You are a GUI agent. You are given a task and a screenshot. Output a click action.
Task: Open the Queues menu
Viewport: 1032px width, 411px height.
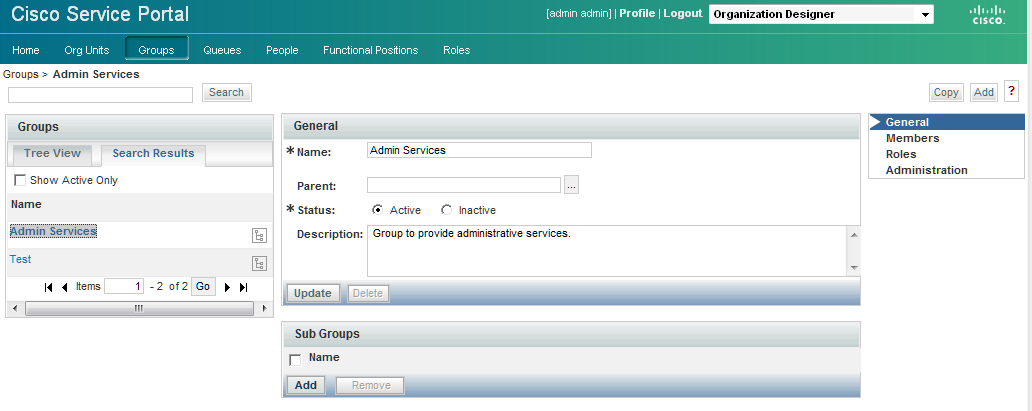coord(222,50)
